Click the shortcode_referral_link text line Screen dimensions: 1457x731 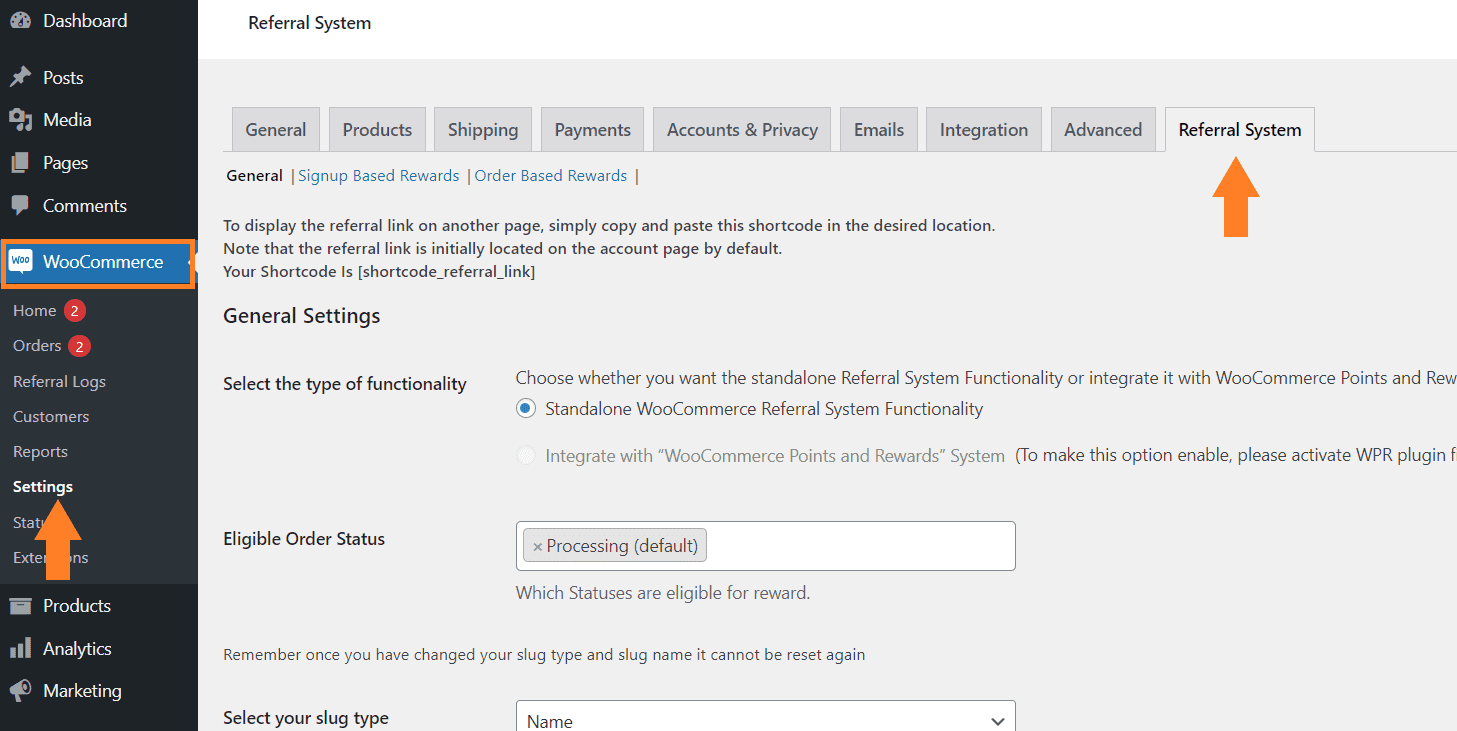click(379, 272)
